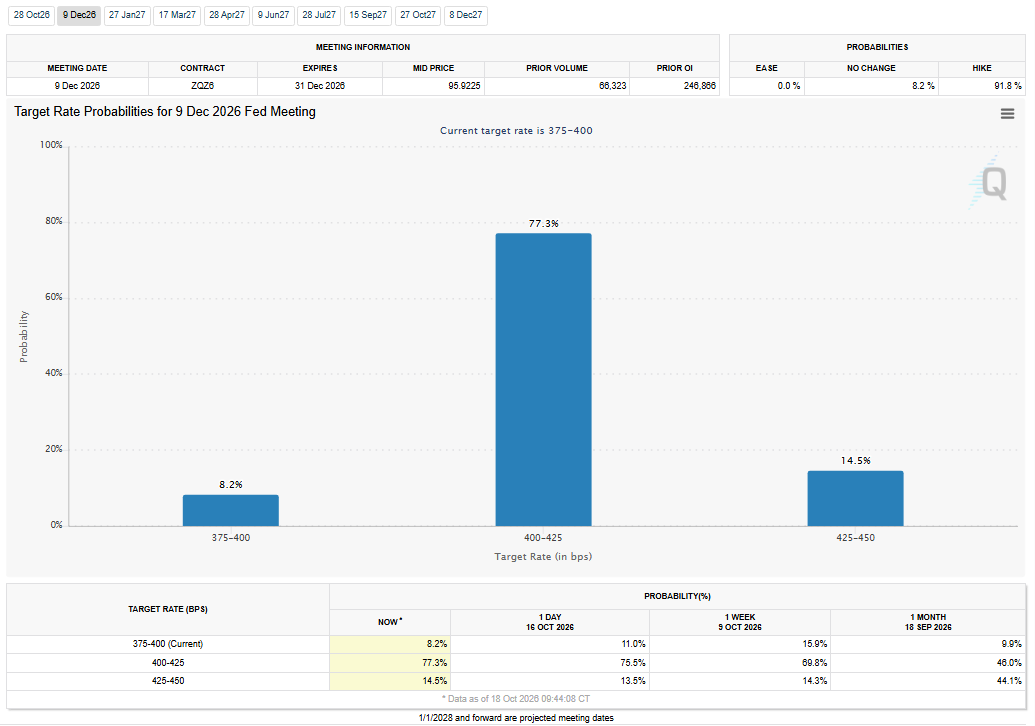Open the 27 Jan27 meeting tab
This screenshot has height=726, width=1035.
click(x=127, y=15)
